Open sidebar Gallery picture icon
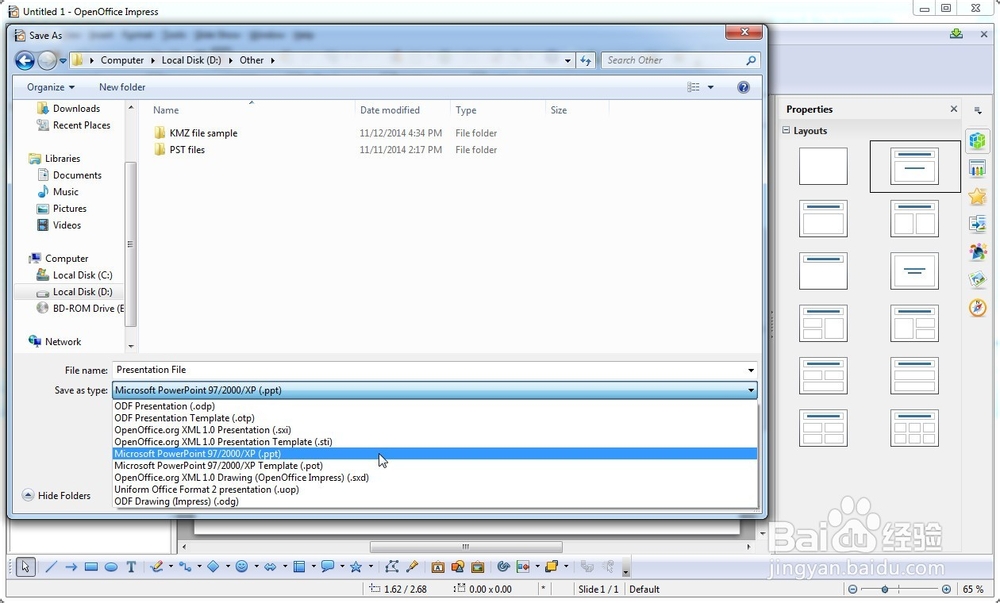 (978, 279)
